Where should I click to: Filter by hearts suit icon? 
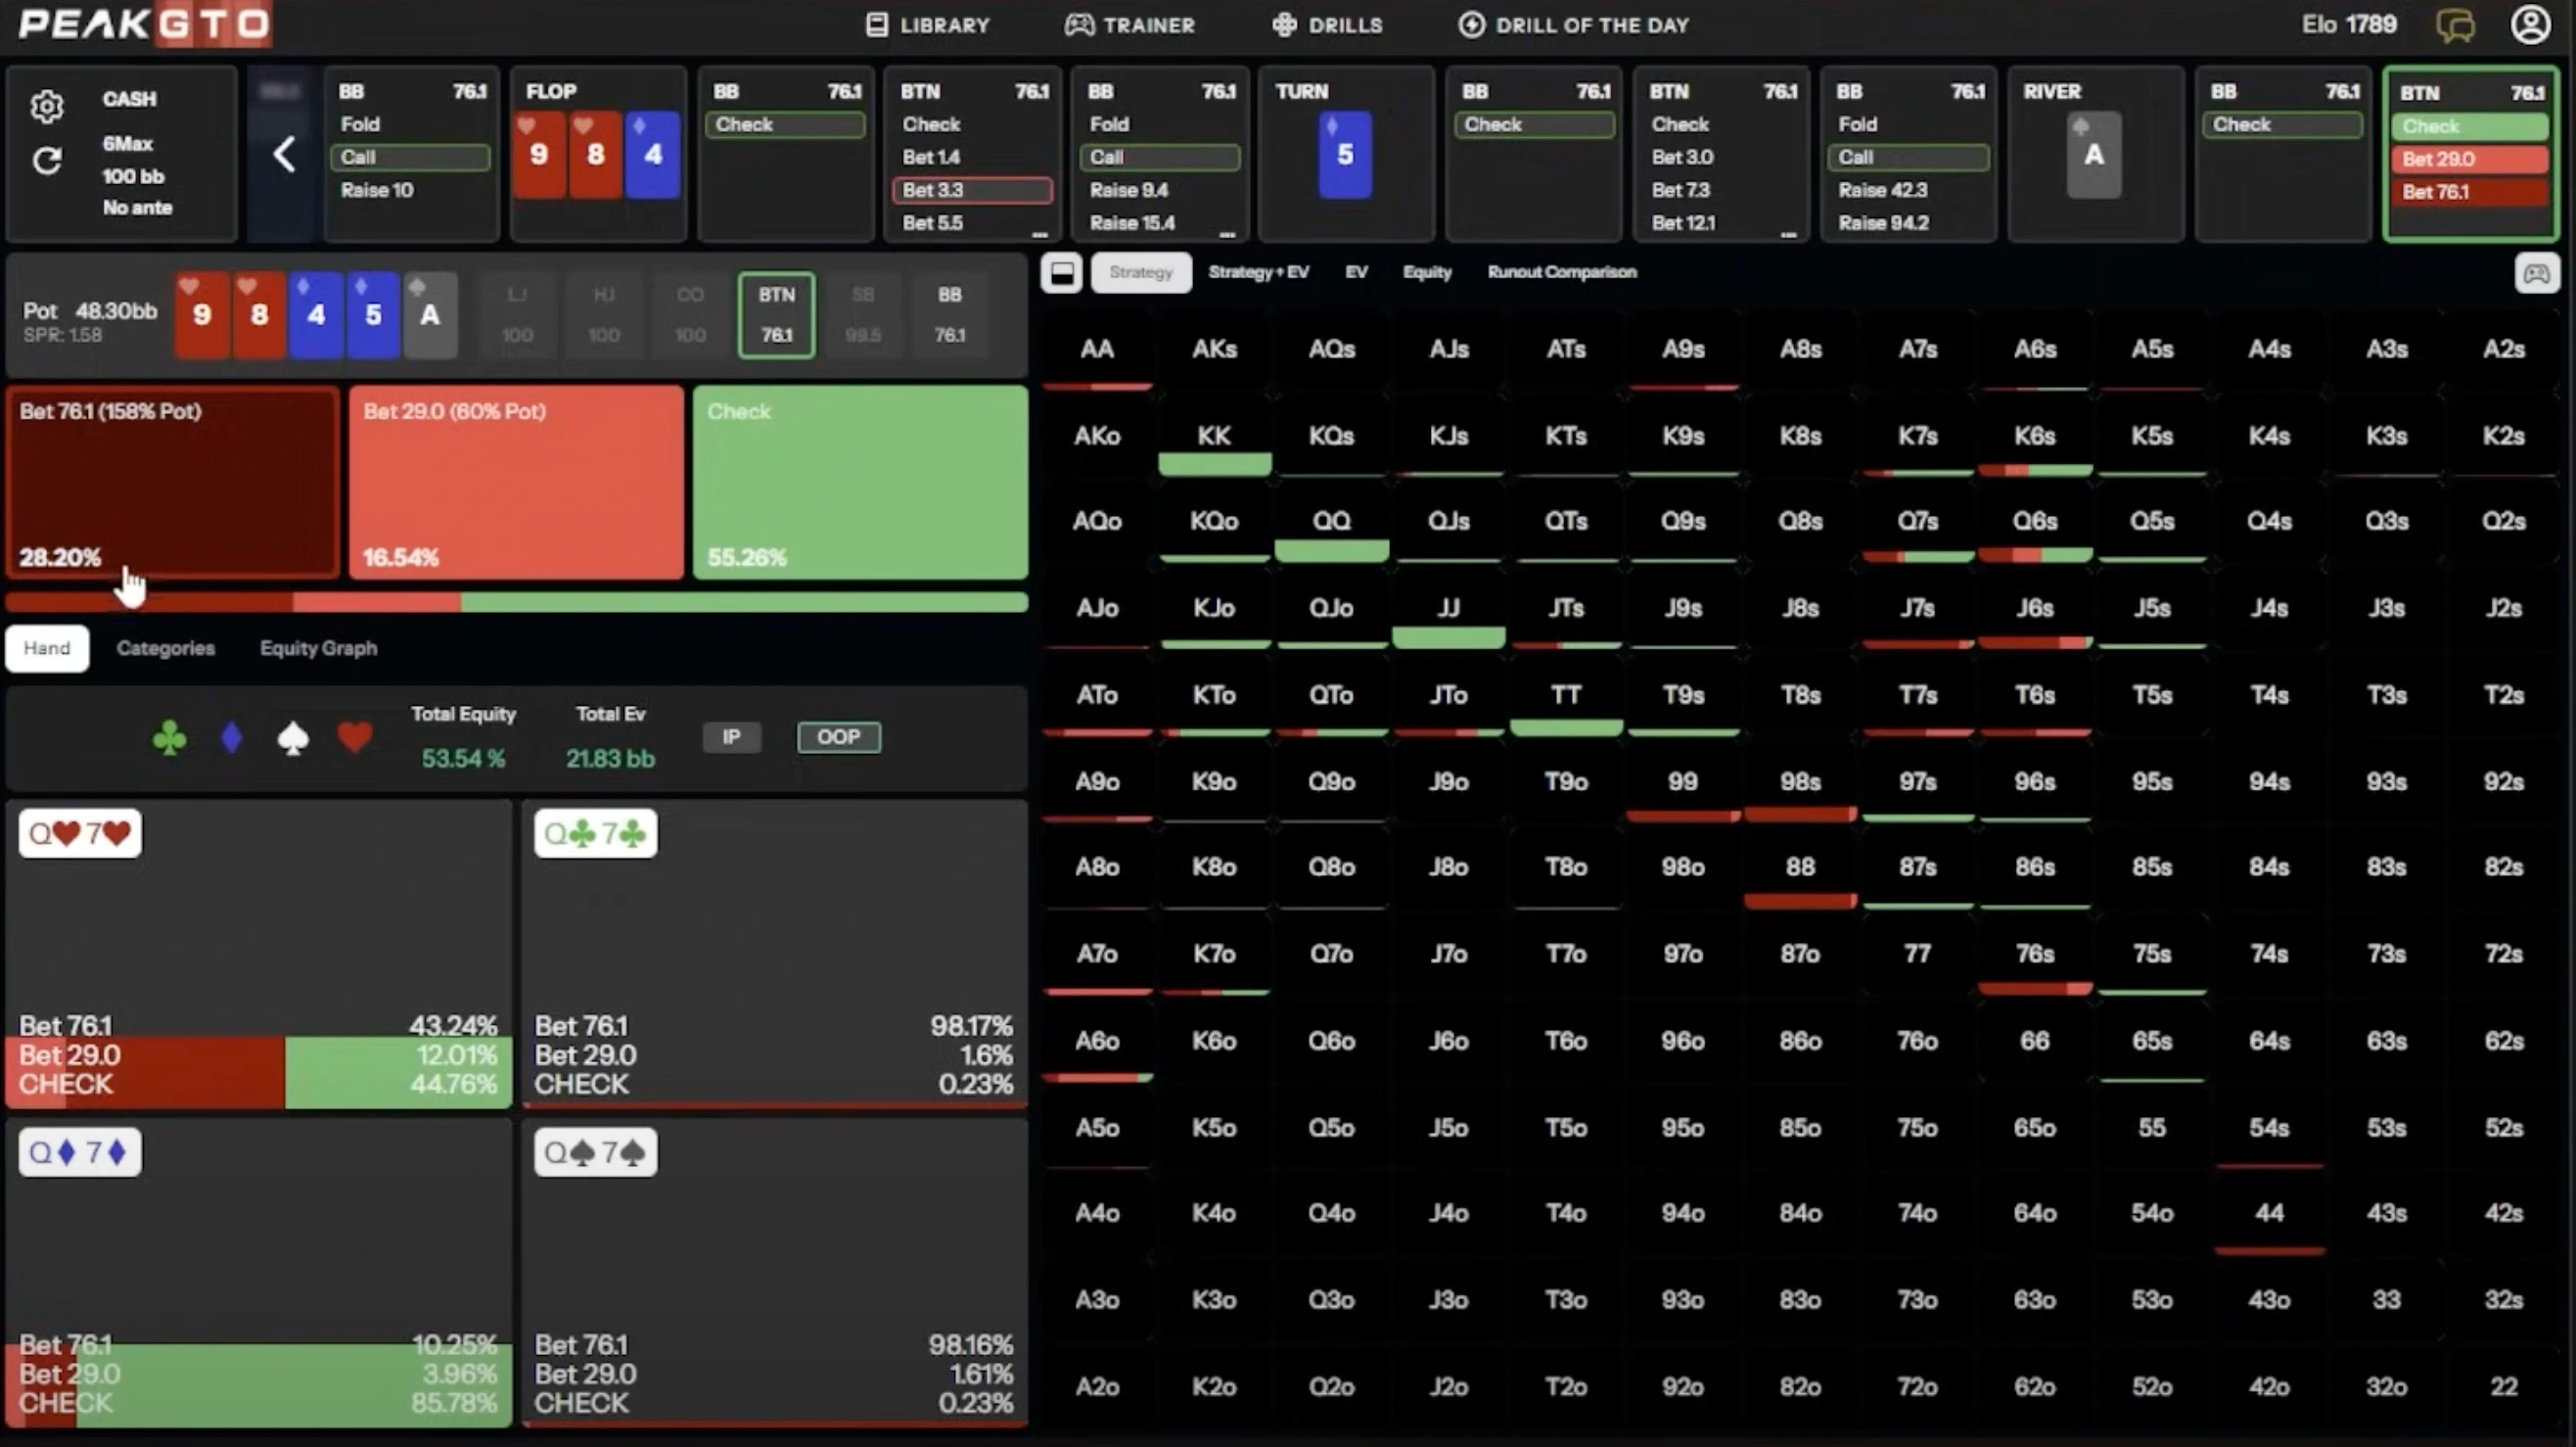[x=355, y=738]
